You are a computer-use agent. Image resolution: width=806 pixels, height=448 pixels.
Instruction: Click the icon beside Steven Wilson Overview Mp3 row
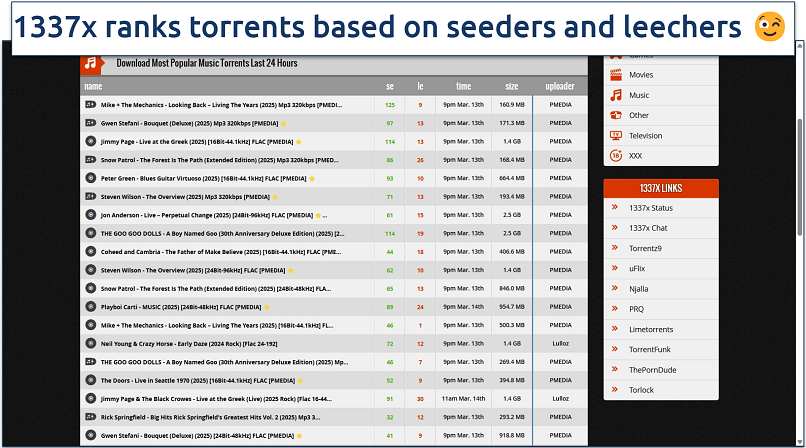click(x=90, y=196)
